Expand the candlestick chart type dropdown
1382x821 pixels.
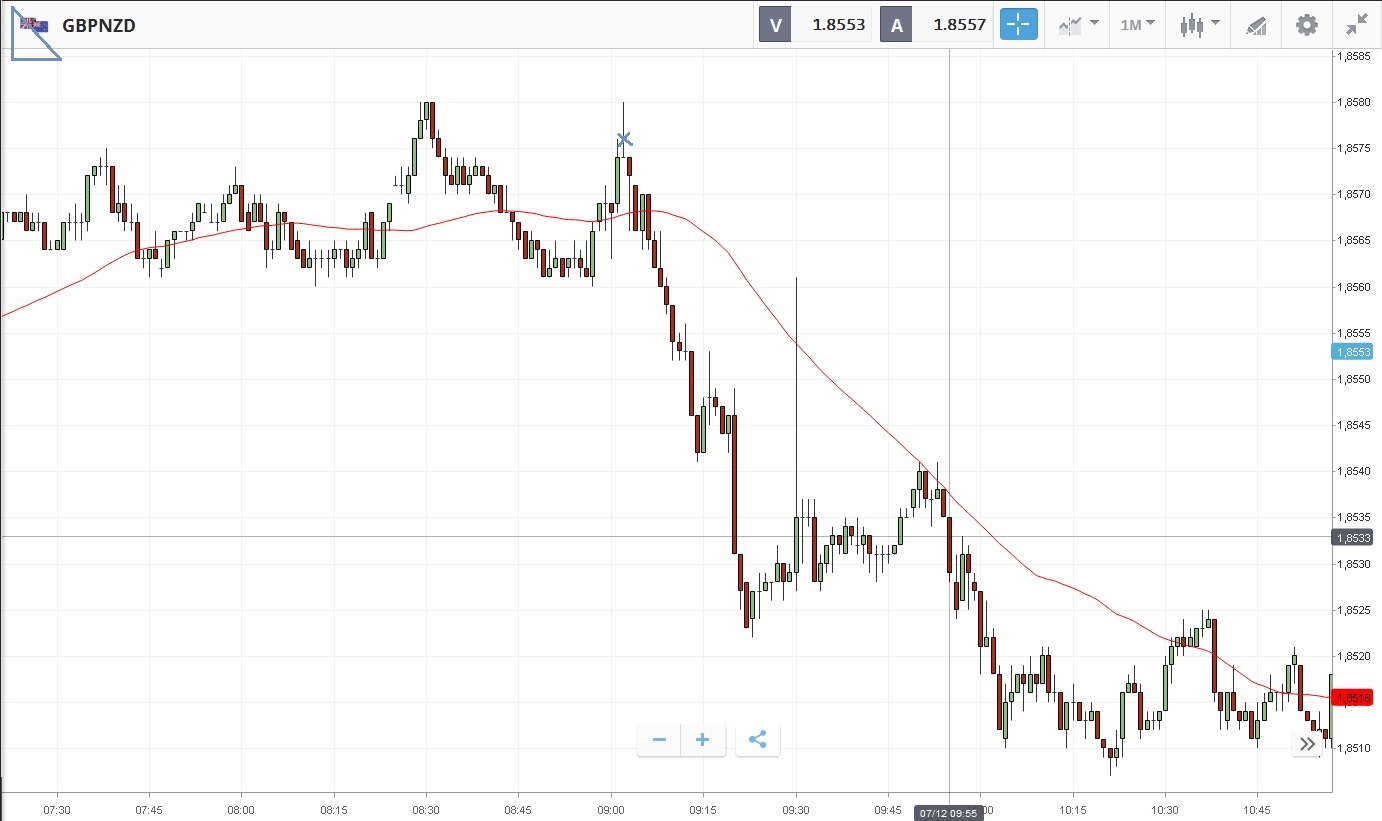pyautogui.click(x=1199, y=25)
